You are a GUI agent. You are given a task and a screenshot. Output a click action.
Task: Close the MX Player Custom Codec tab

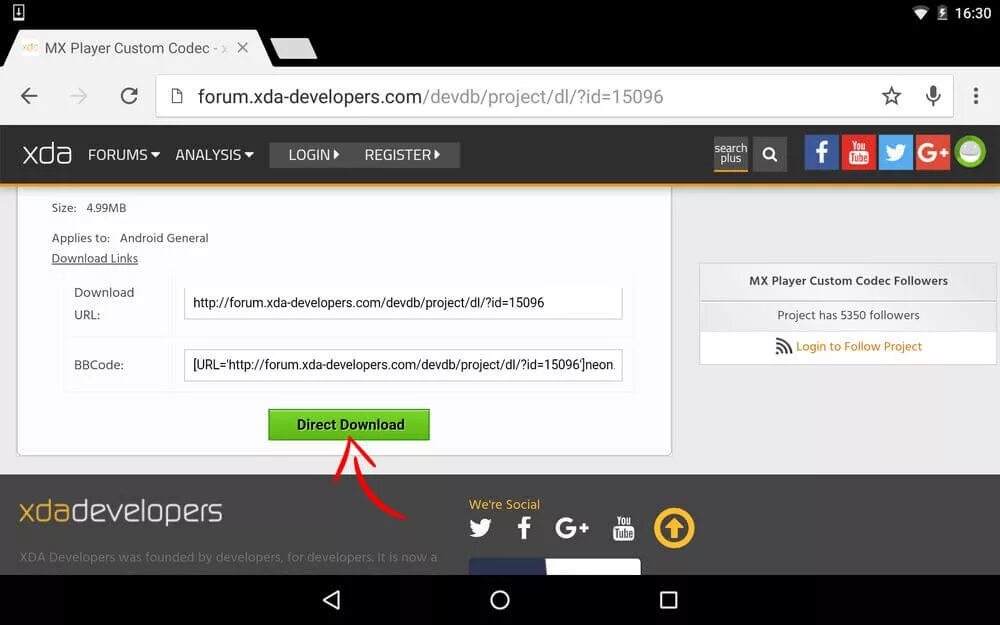pos(242,48)
